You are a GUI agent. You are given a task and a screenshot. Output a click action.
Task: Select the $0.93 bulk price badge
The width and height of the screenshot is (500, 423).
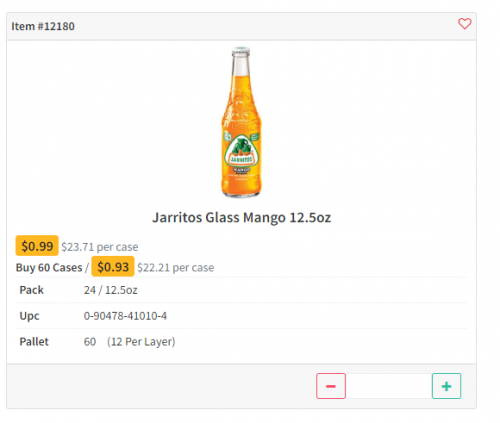click(x=113, y=267)
